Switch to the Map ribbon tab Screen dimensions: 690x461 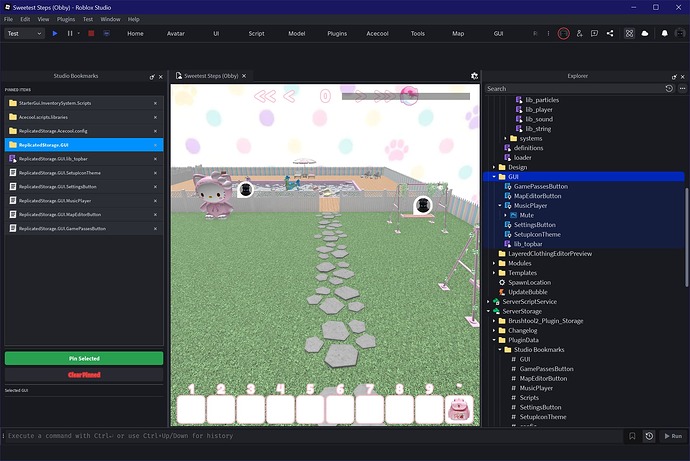coord(458,33)
